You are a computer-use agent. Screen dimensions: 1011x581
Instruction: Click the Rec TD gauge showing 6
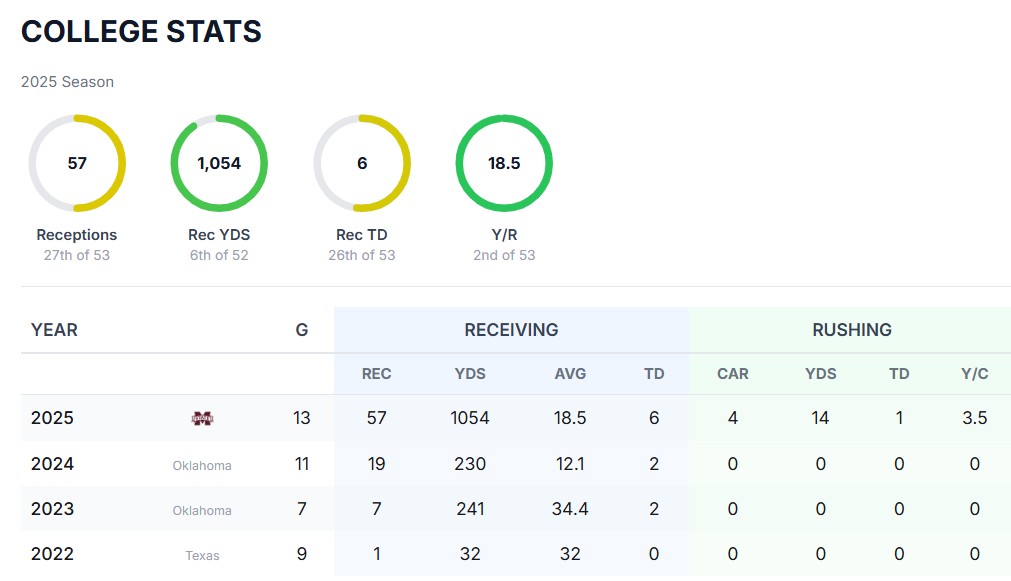pyautogui.click(x=362, y=164)
